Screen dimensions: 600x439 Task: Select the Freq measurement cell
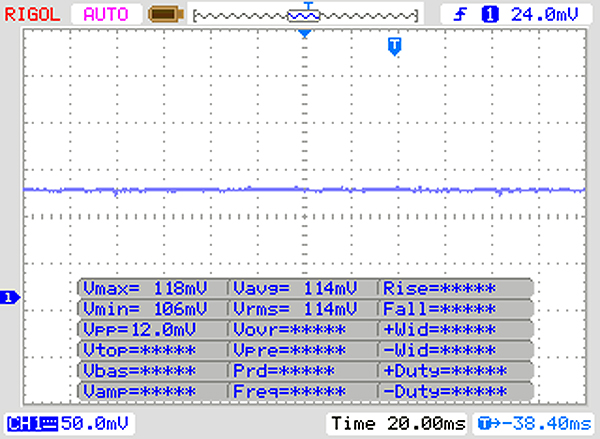click(303, 391)
